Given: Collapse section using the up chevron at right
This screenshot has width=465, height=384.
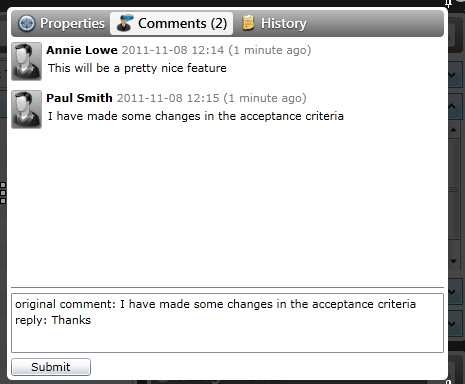Looking at the screenshot, I should [x=452, y=106].
